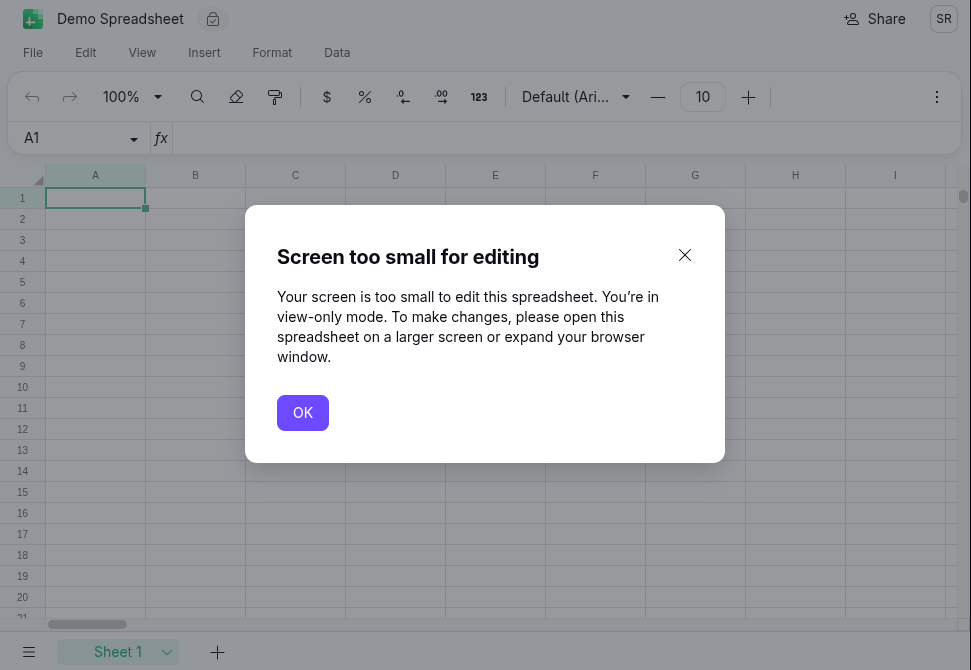Image resolution: width=971 pixels, height=670 pixels.
Task: Open the search tool
Action: tap(197, 96)
